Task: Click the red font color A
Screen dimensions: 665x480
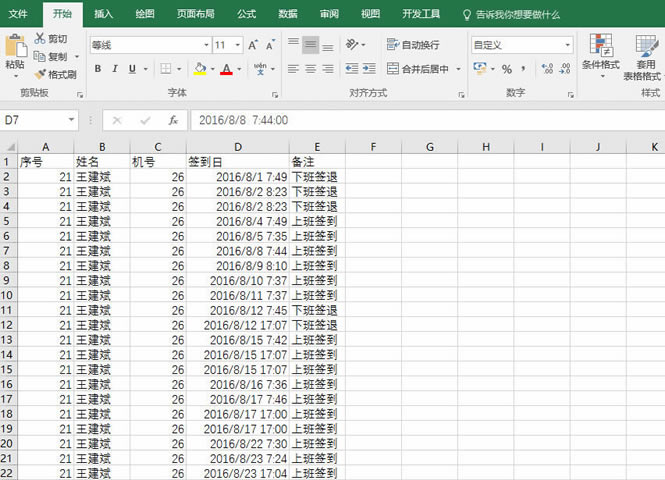Action: click(226, 69)
